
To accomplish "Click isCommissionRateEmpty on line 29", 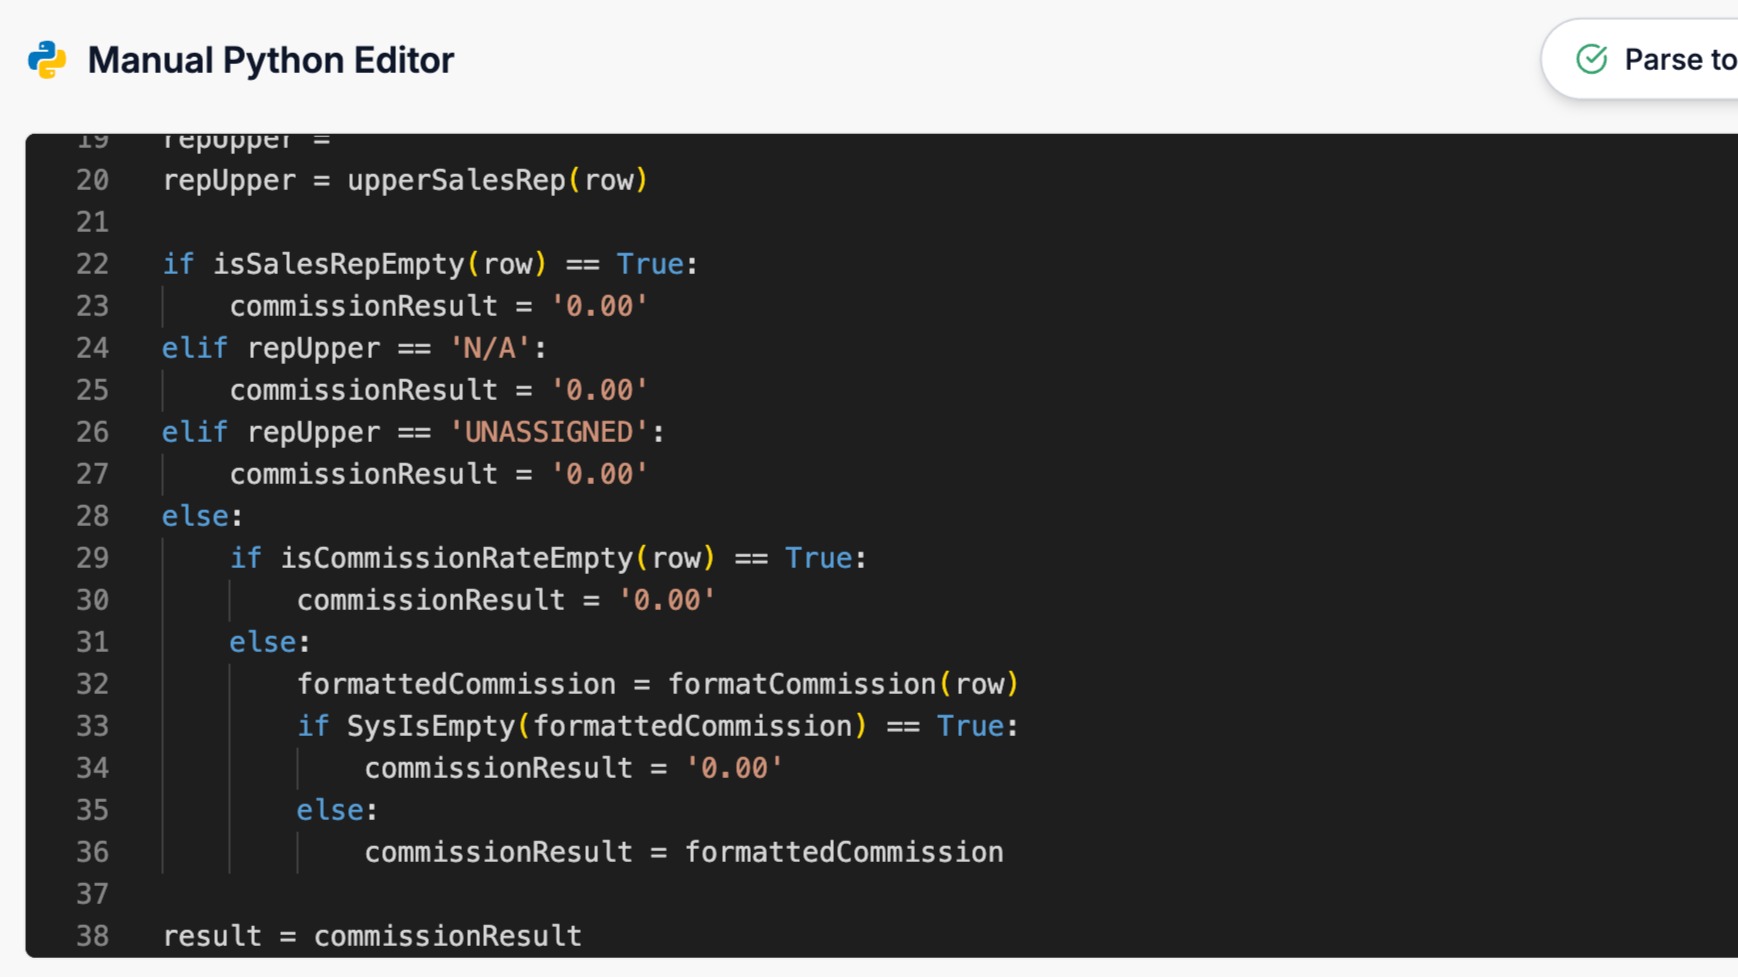I will tap(456, 558).
